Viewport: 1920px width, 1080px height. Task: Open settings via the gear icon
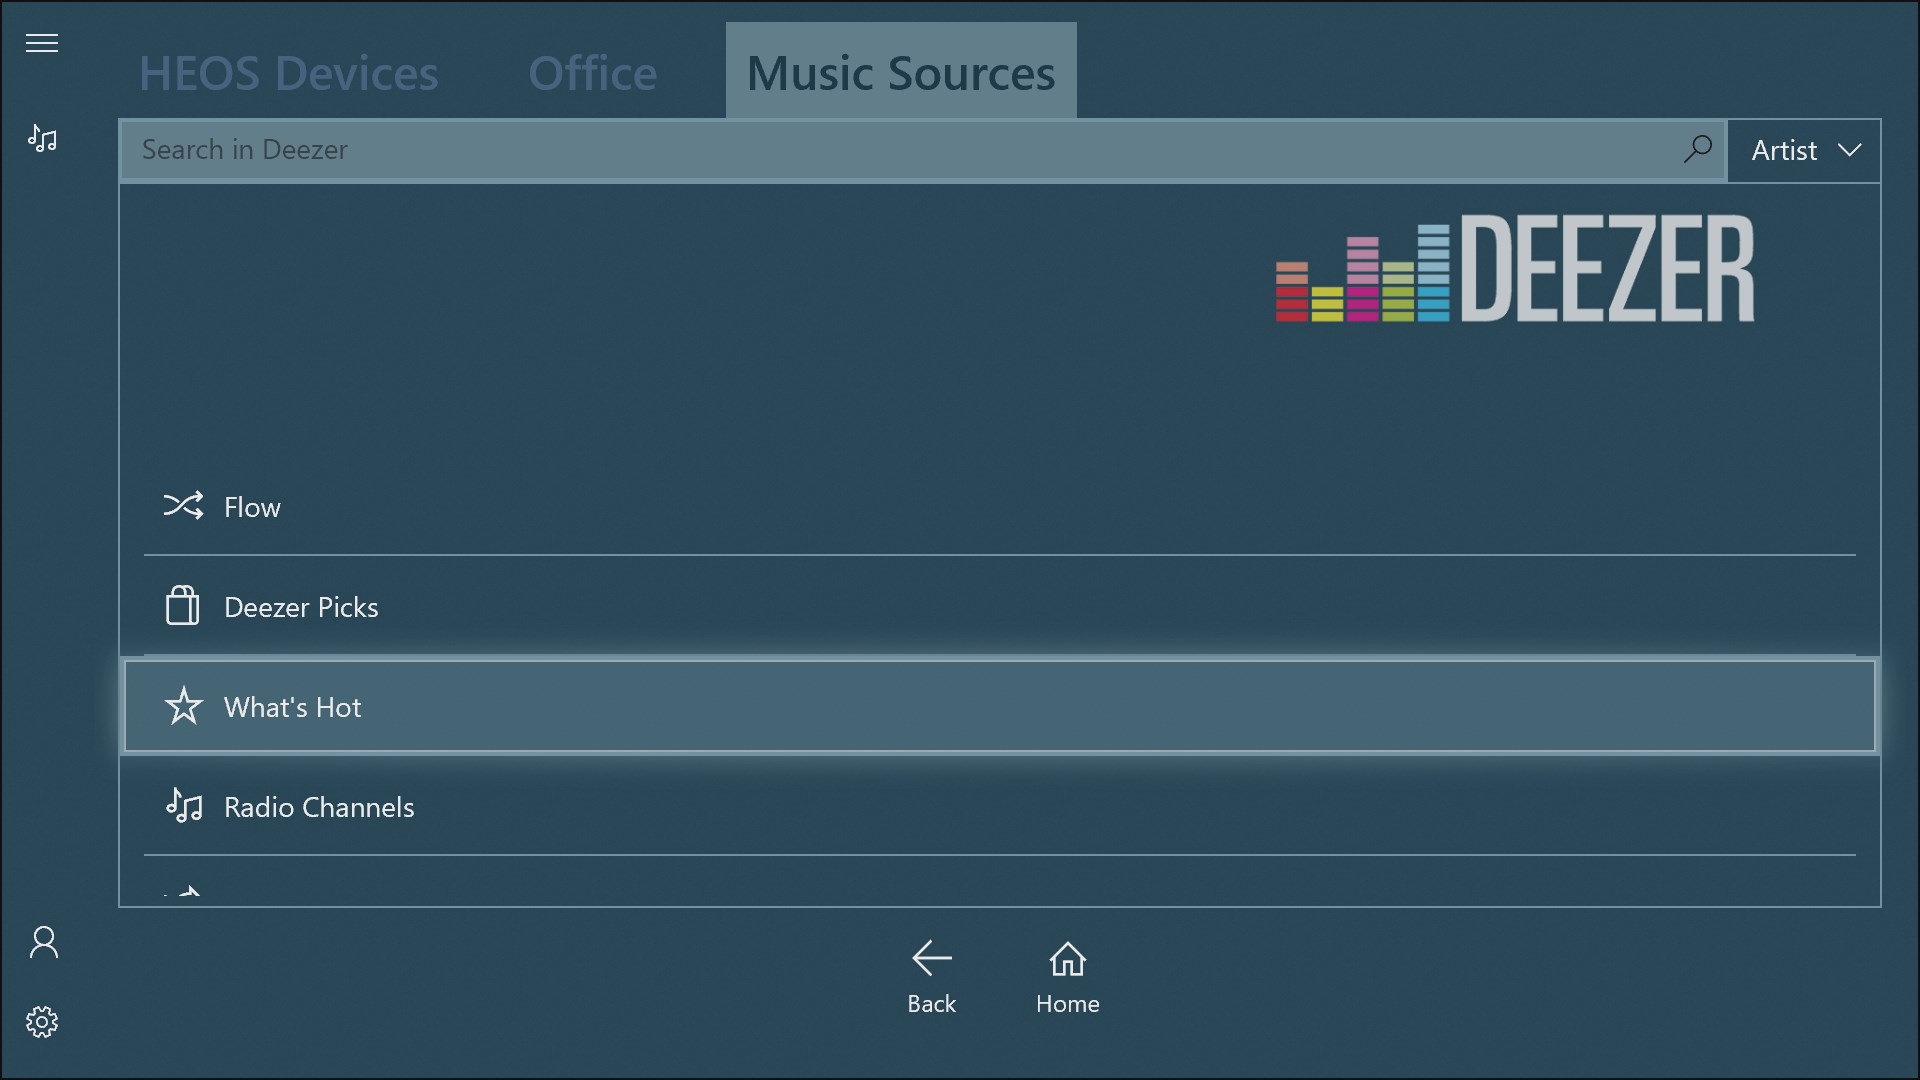[x=43, y=1022]
